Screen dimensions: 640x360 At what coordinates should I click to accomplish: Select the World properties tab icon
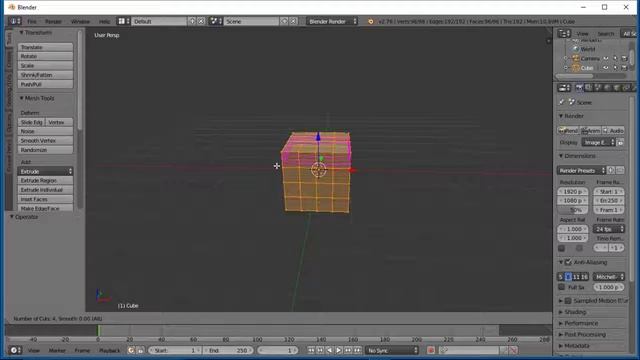(x=607, y=88)
